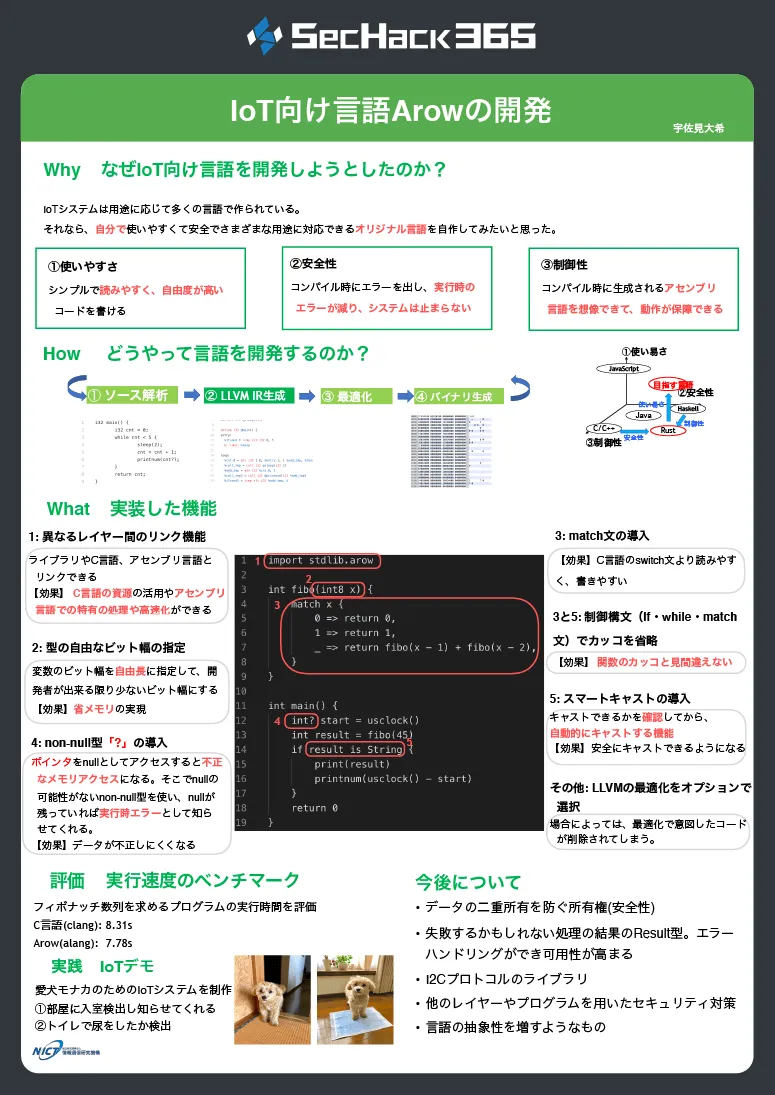Click the heading 1: 異なるレイヤー間のリンク機能
The height and width of the screenshot is (1095, 775).
[117, 536]
